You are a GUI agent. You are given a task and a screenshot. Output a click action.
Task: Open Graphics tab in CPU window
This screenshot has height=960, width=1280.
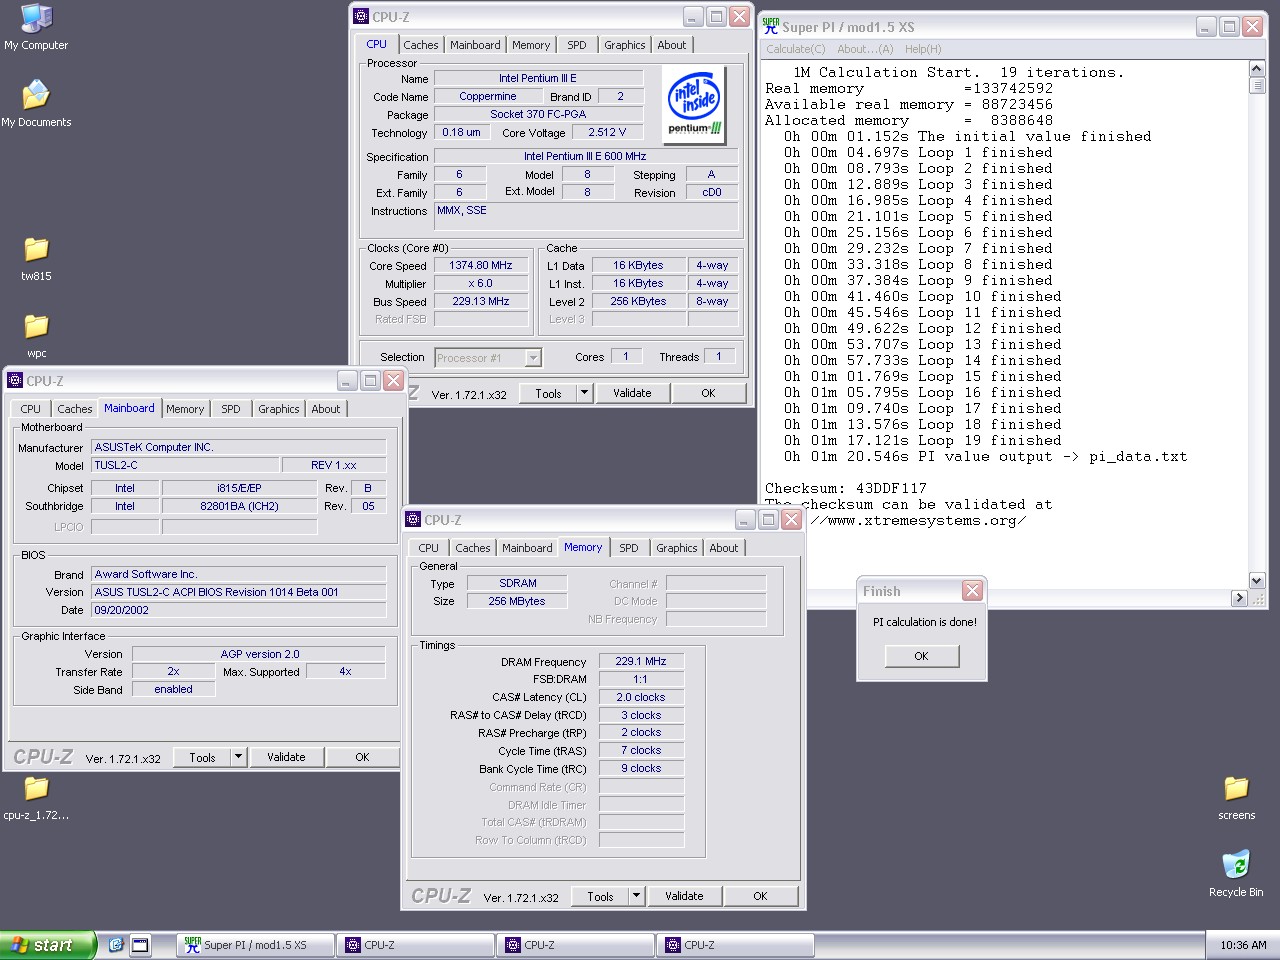tap(625, 45)
